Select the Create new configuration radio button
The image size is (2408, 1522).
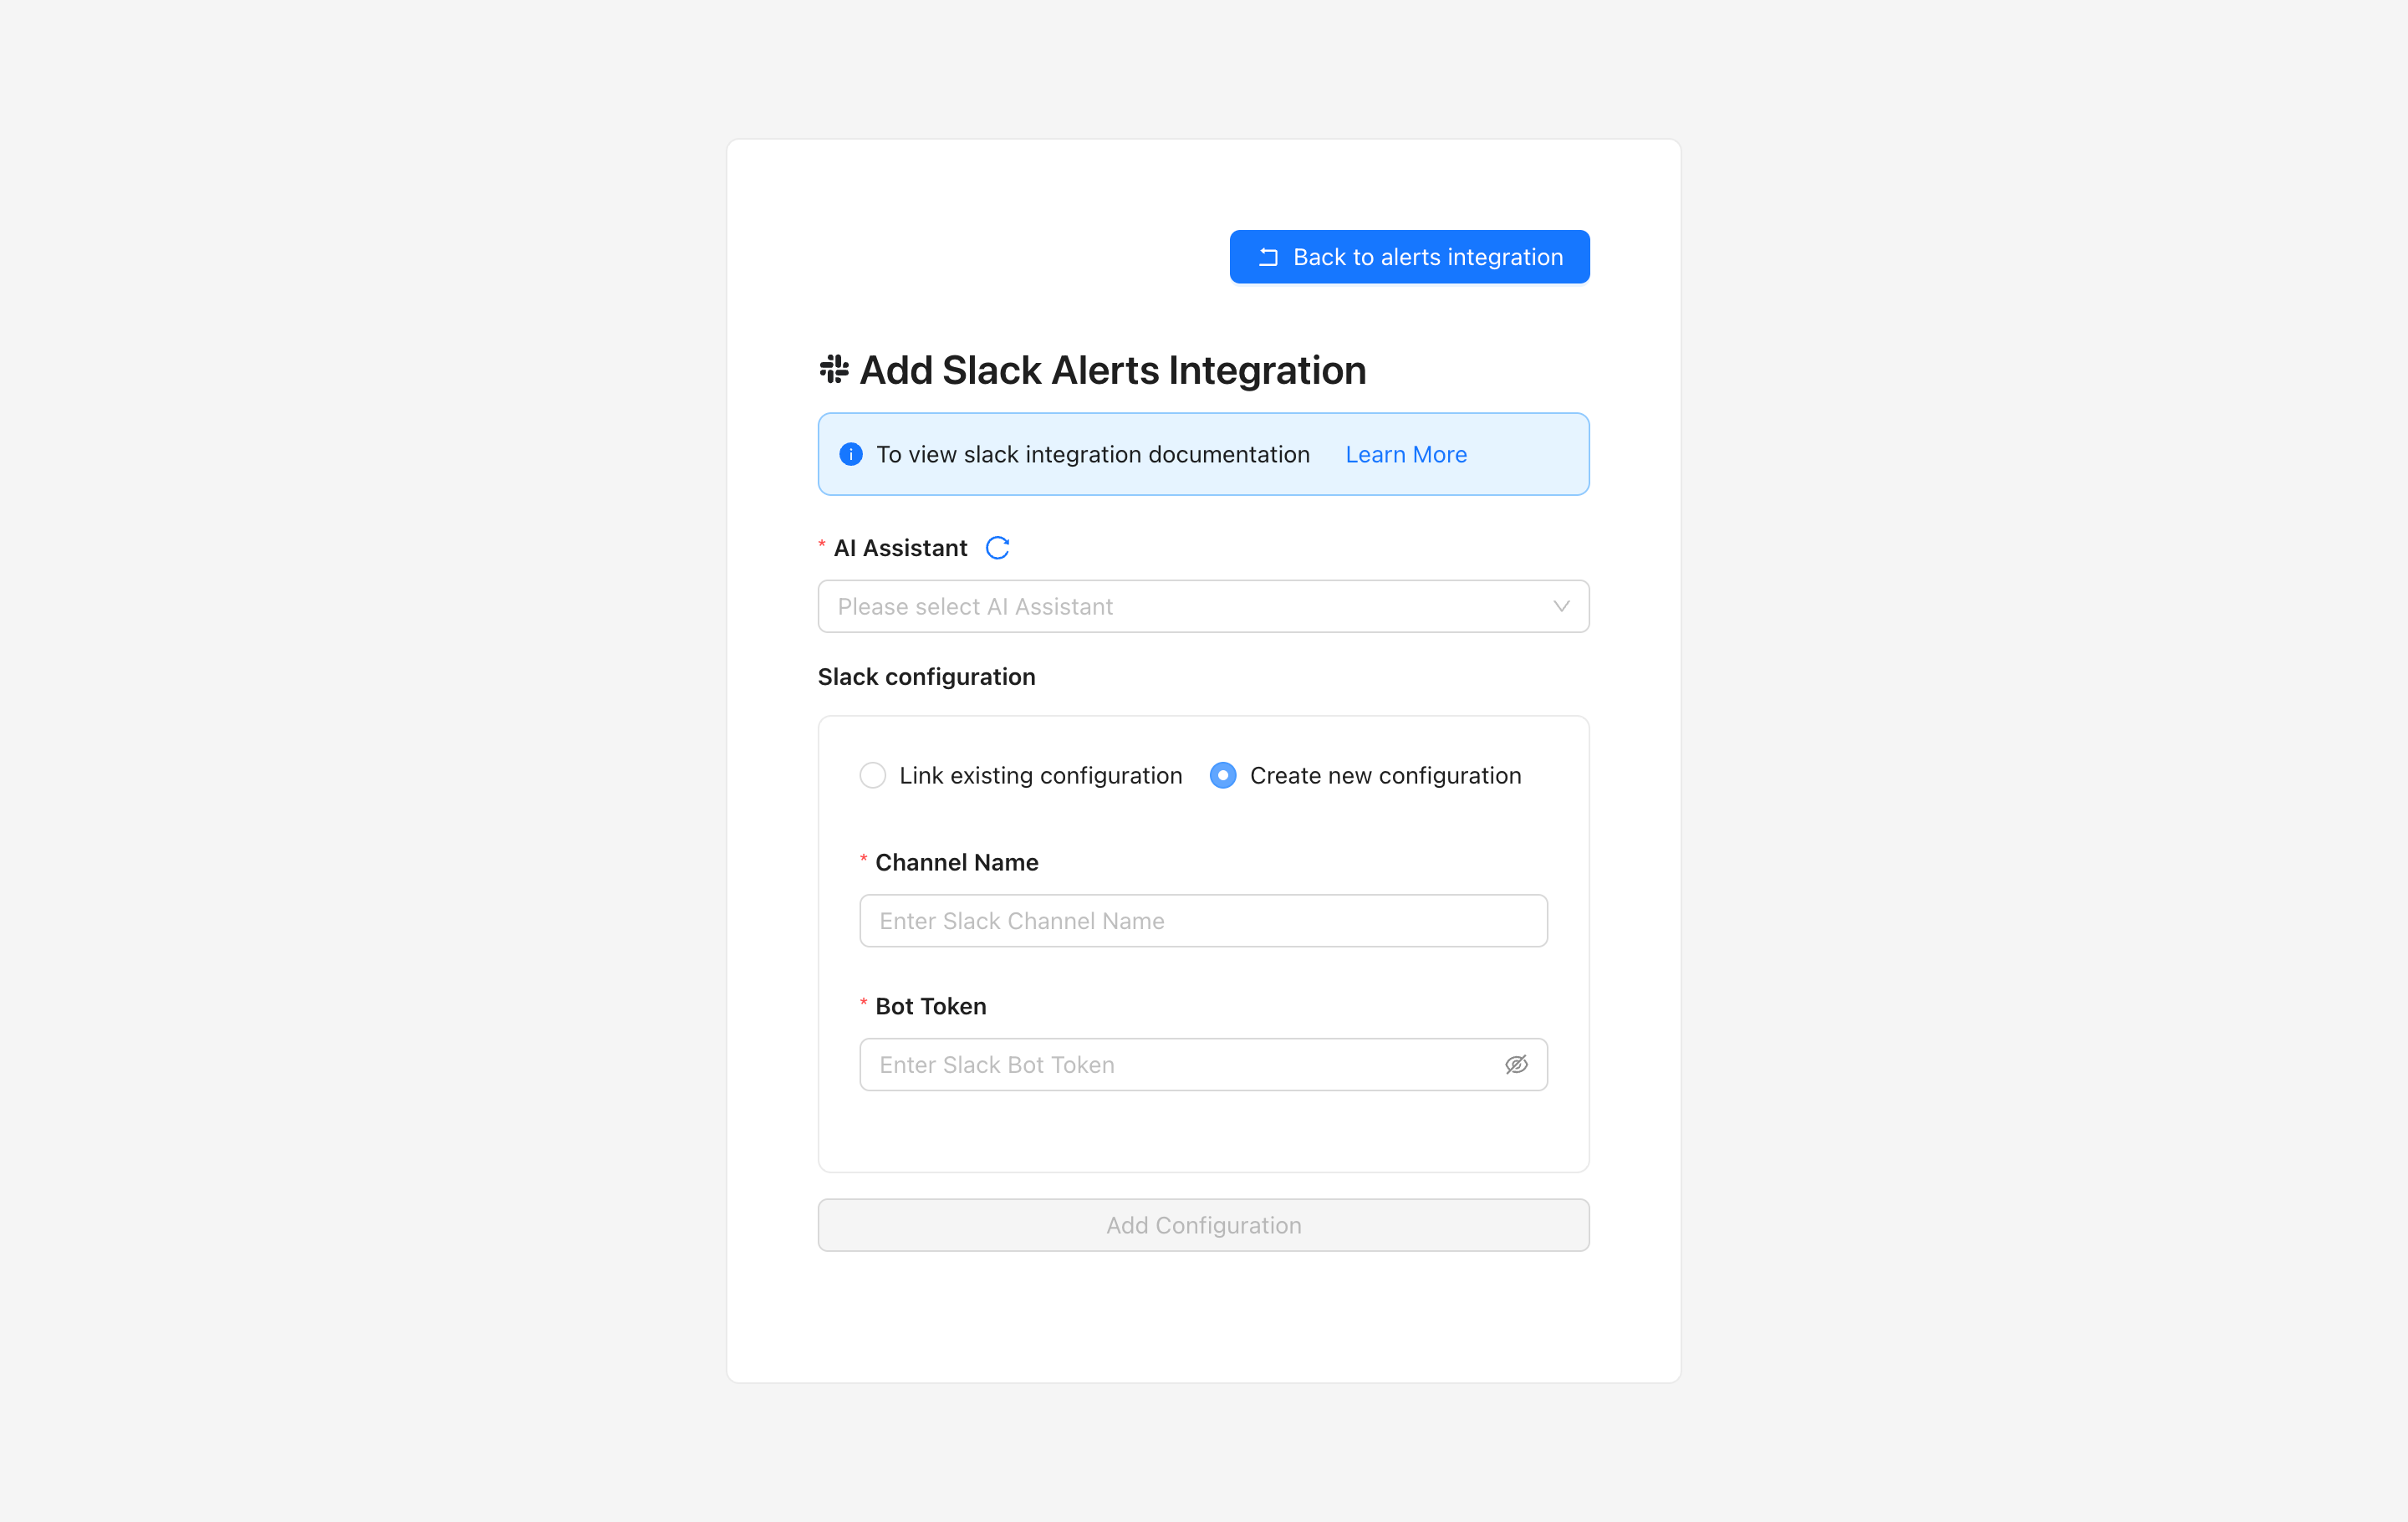point(1223,776)
